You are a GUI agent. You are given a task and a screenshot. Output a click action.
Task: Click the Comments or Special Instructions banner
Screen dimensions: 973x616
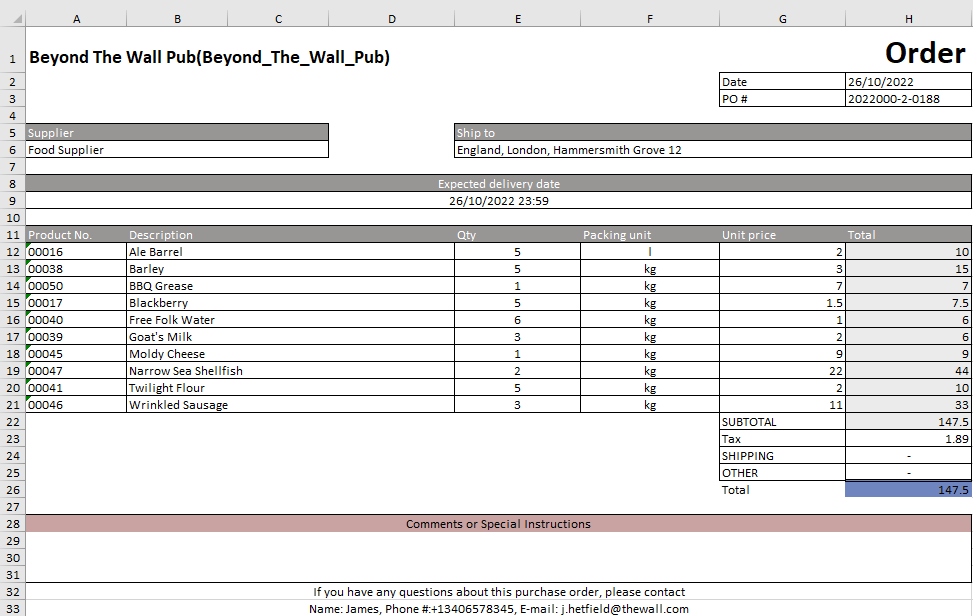point(498,524)
